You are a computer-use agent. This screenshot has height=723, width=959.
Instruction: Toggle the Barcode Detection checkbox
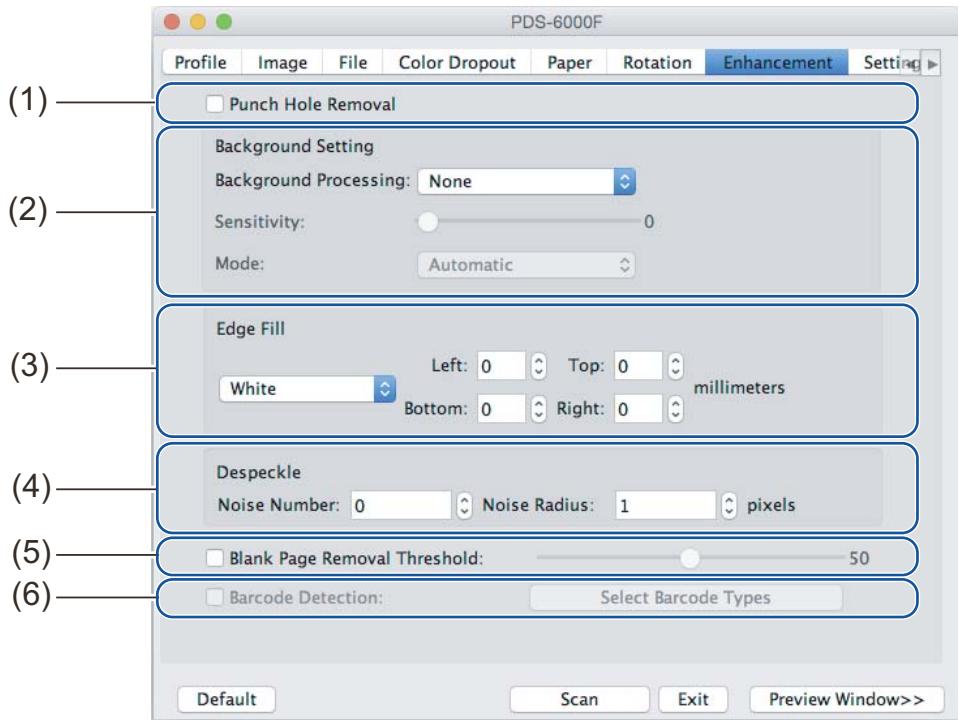[215, 597]
